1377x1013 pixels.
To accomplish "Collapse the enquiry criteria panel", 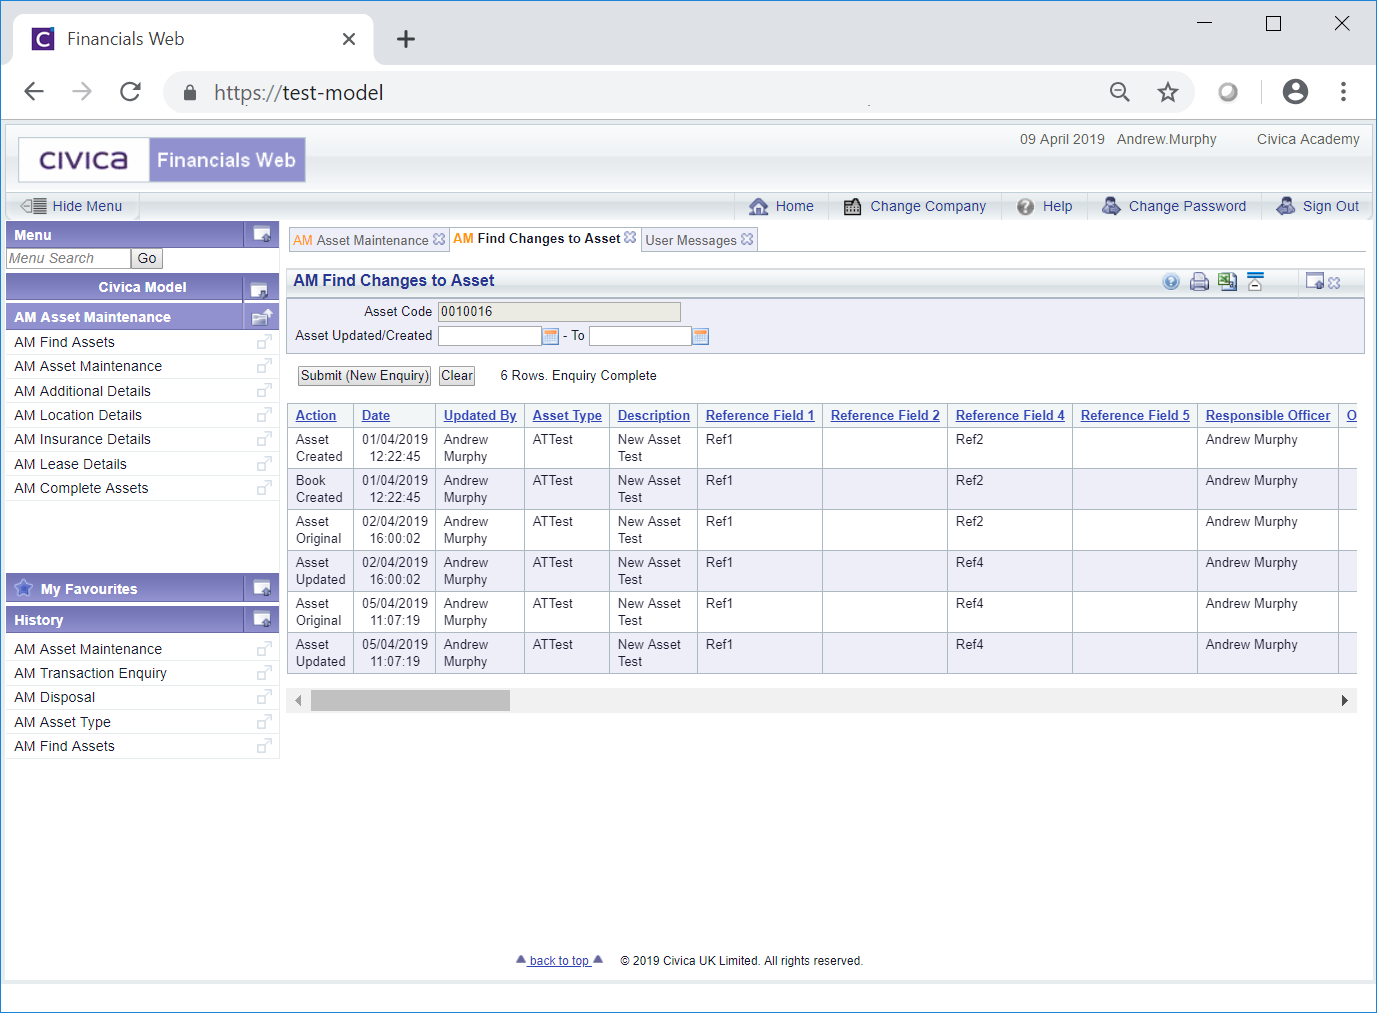I will point(1255,281).
